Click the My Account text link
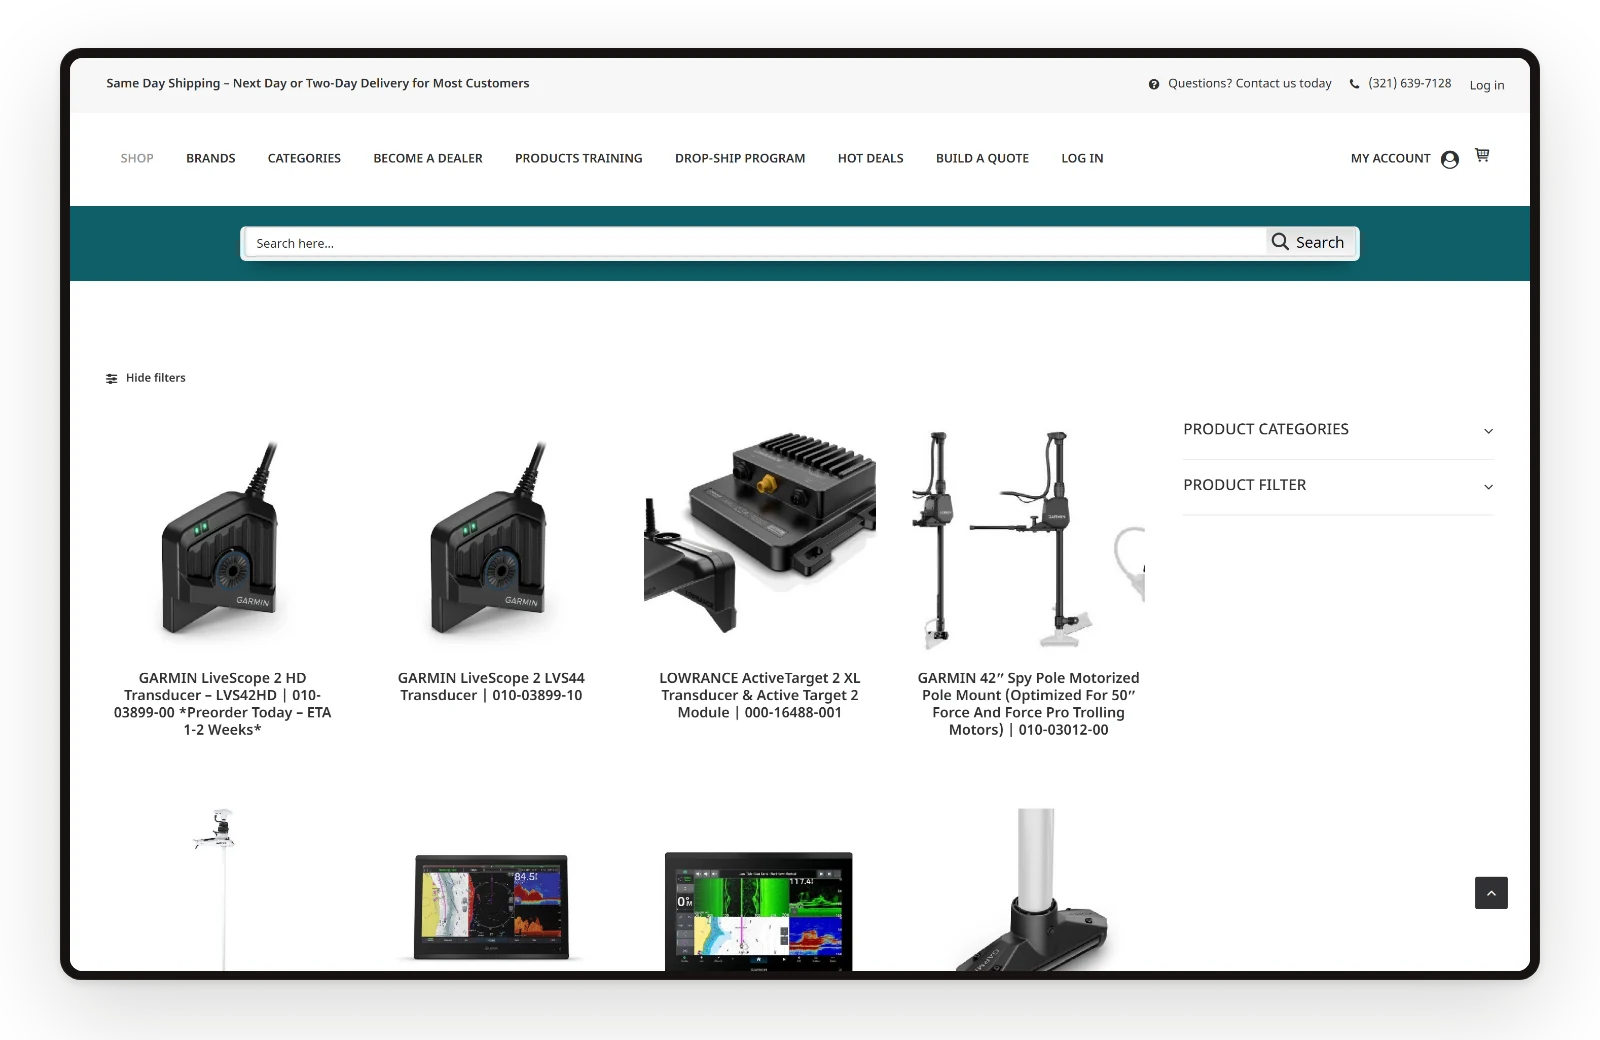Screen dimensions: 1600x1040 coord(1390,158)
